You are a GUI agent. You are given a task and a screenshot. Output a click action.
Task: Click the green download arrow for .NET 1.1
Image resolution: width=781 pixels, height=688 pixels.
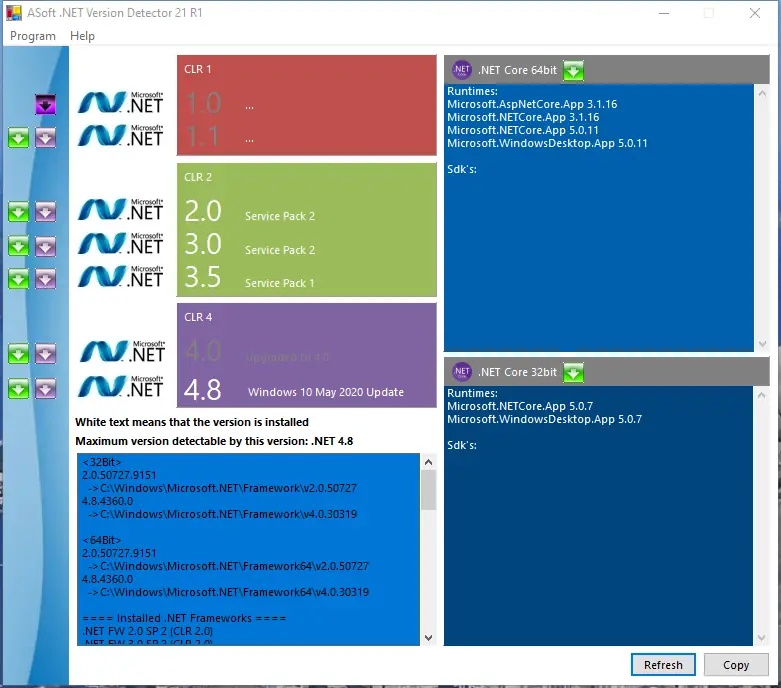coord(18,138)
